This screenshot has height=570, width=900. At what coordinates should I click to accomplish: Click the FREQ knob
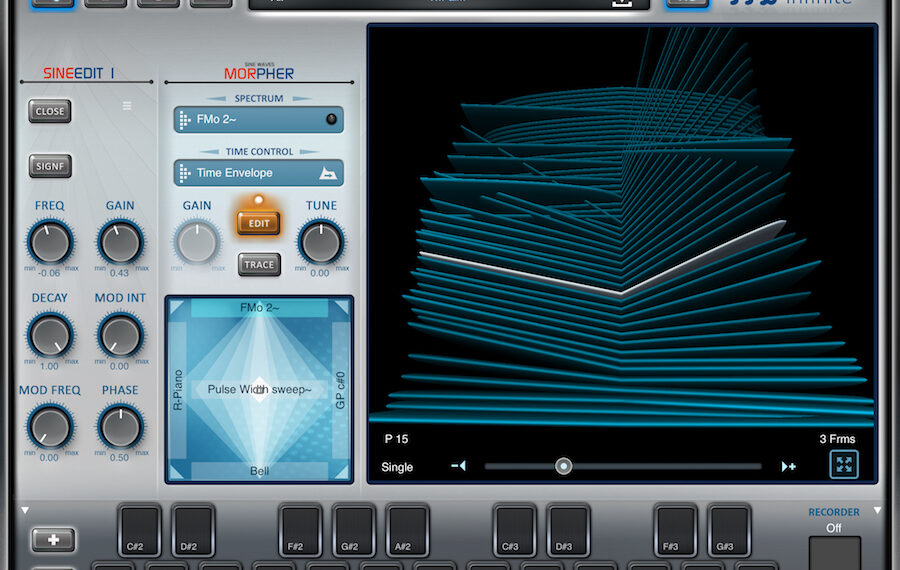pyautogui.click(x=50, y=242)
